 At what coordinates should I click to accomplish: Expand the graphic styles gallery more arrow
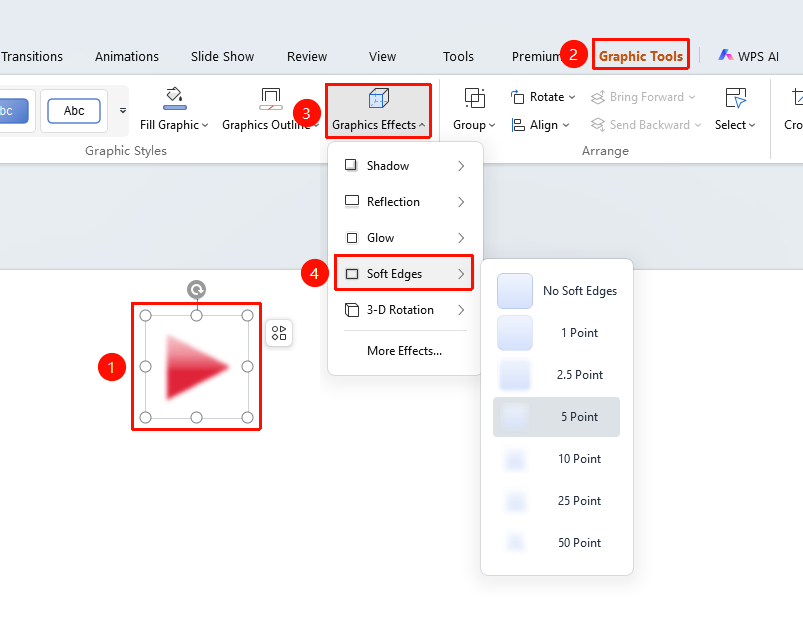point(122,111)
